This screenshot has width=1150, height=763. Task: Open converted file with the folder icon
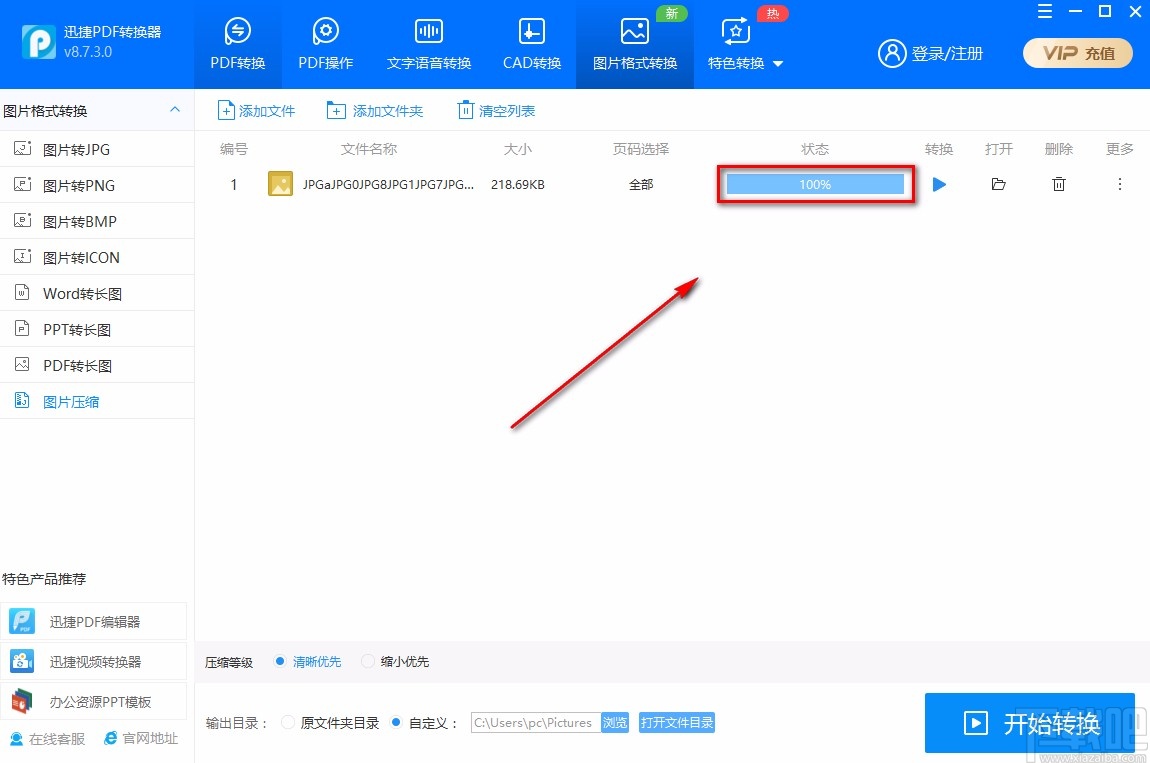click(998, 184)
